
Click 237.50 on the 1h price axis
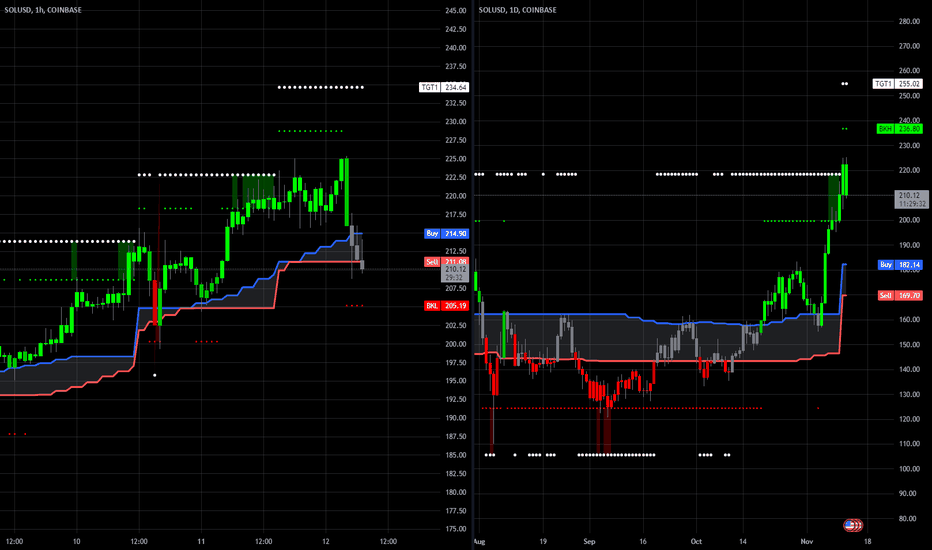click(x=455, y=67)
